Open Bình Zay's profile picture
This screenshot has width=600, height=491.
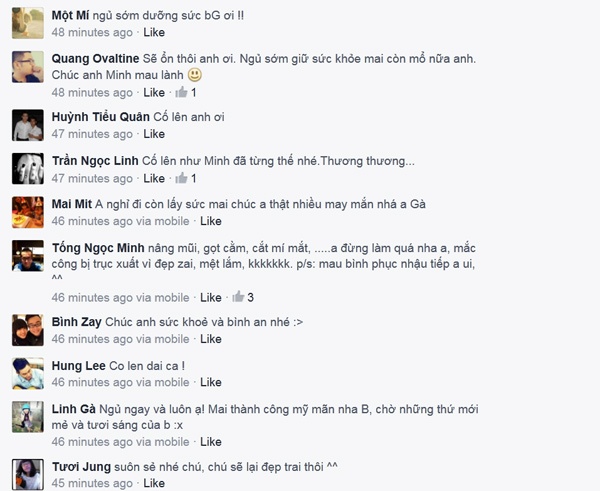tap(27, 331)
